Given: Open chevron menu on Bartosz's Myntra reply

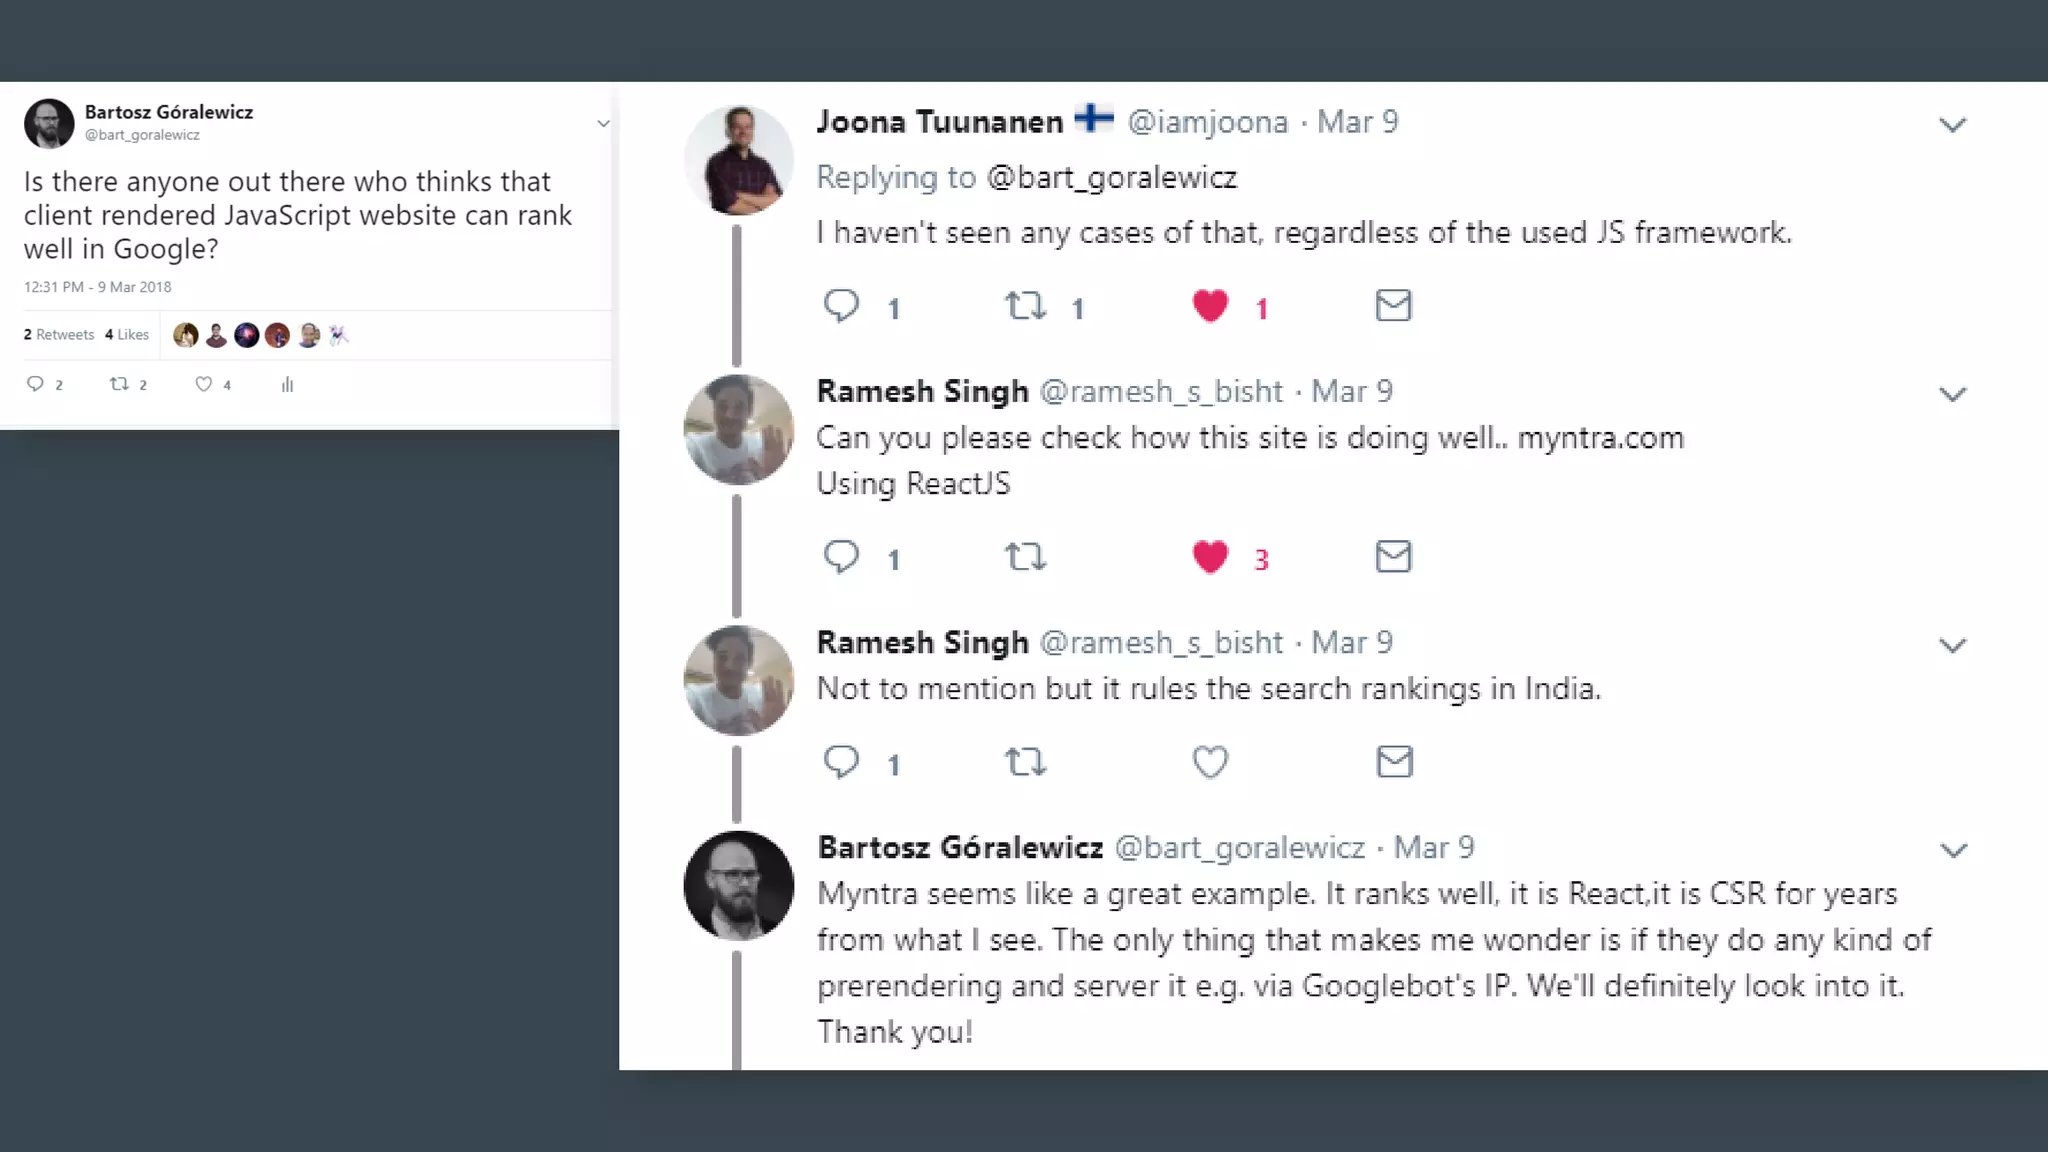Looking at the screenshot, I should click(1953, 850).
